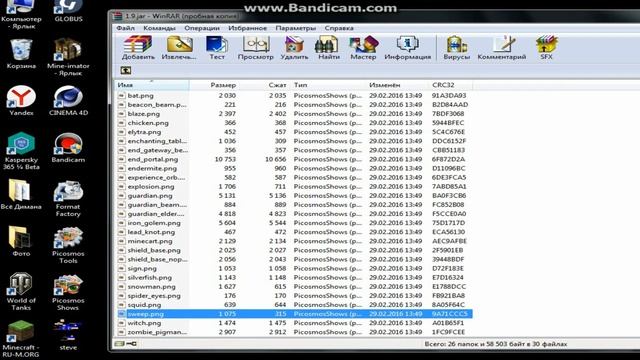Screen dimensions: 640x360
Task: Select the file shield_base.png
Action: click(x=154, y=250)
